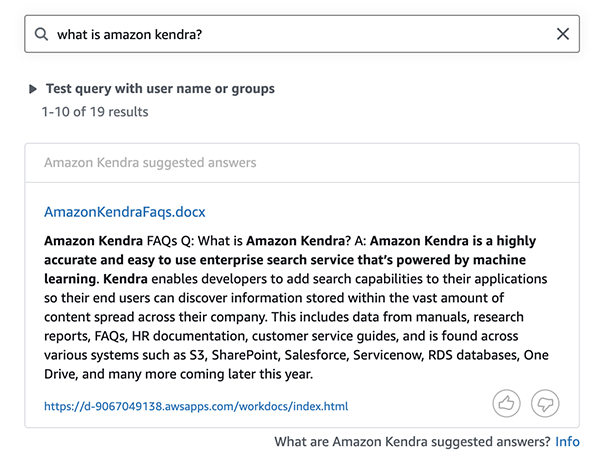Click the 'Amazon Kendra suggested answers' card header

tap(150, 162)
